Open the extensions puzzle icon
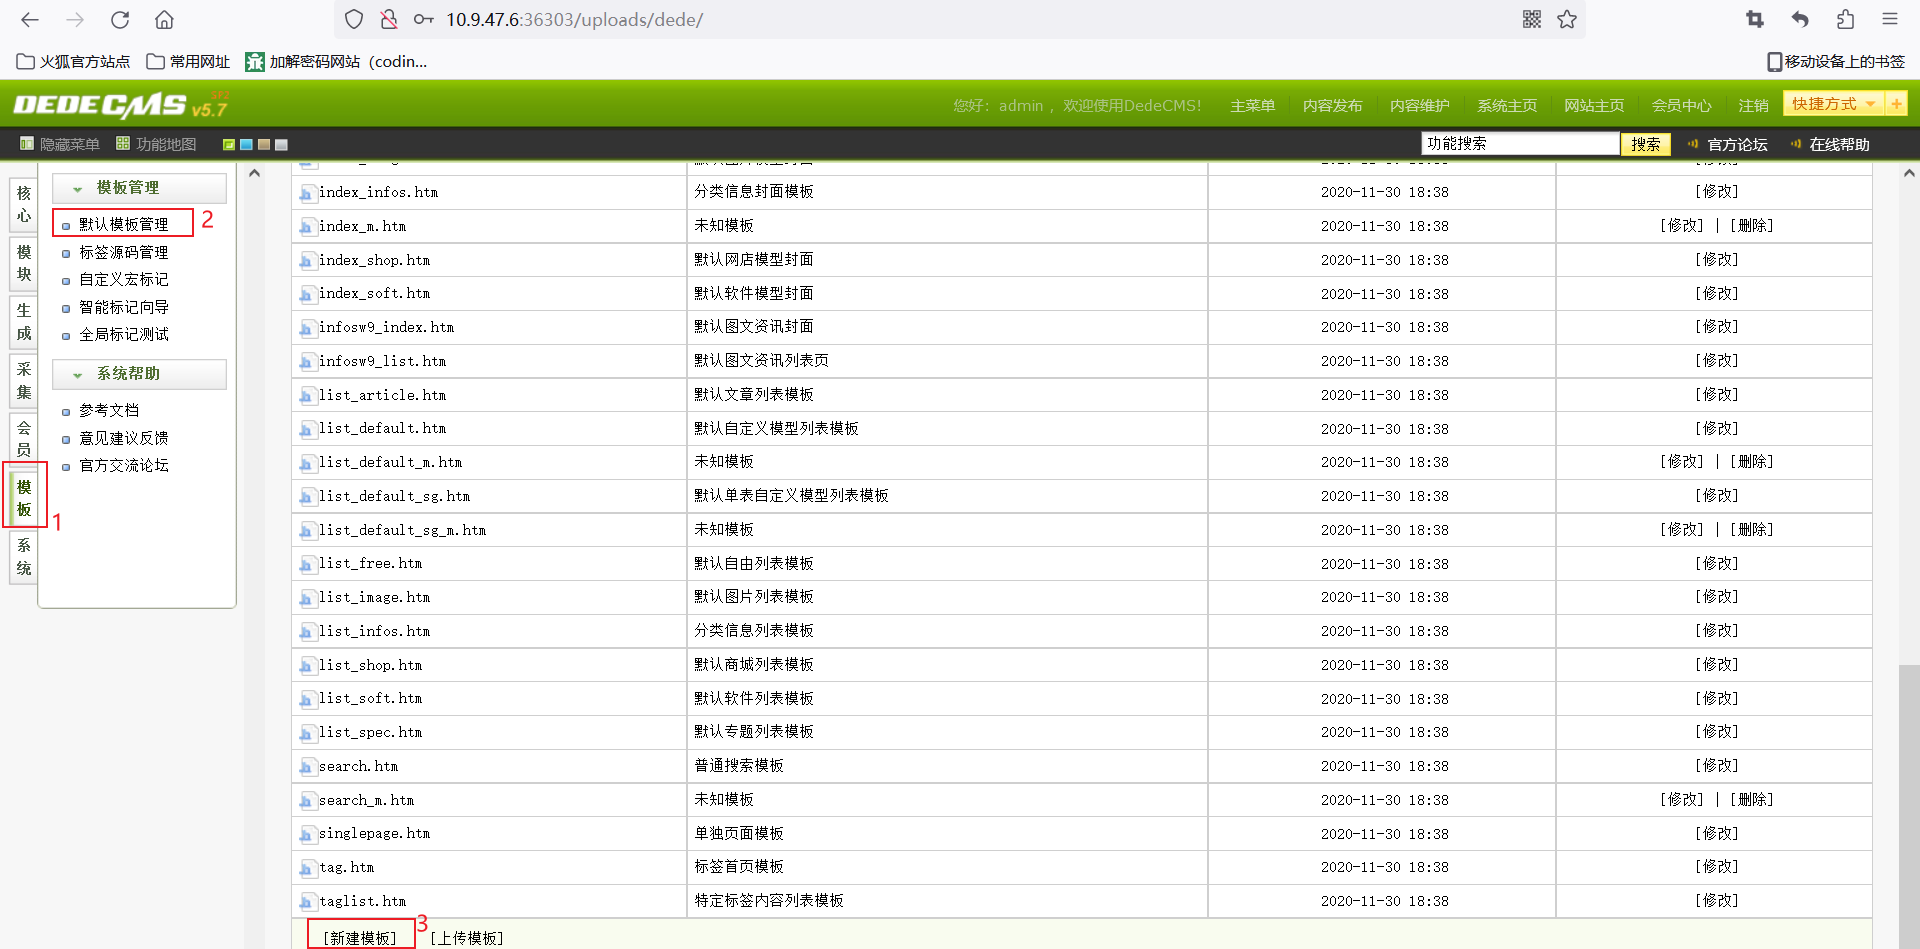 [x=1845, y=19]
